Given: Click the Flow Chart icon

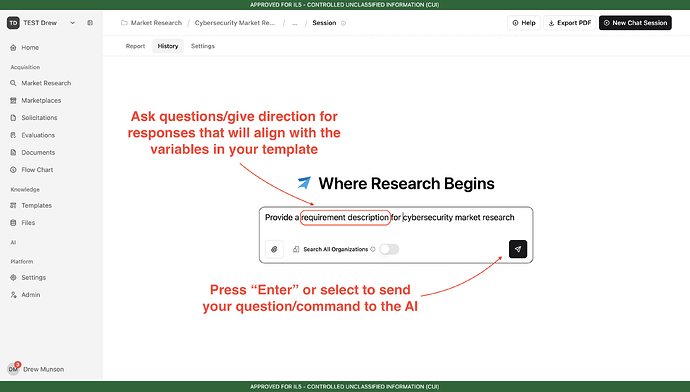Looking at the screenshot, I should (x=13, y=170).
